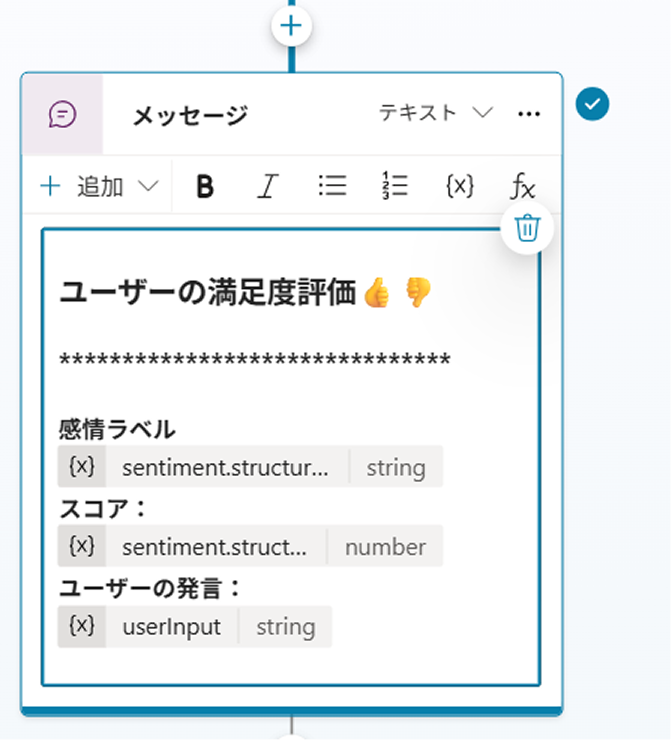Click the メッセージ node title

pos(190,116)
